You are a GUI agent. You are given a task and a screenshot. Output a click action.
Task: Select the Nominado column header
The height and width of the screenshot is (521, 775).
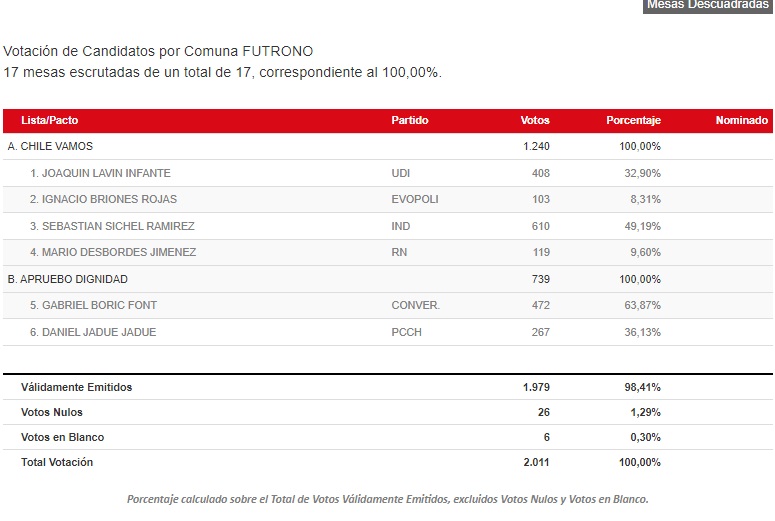point(741,120)
